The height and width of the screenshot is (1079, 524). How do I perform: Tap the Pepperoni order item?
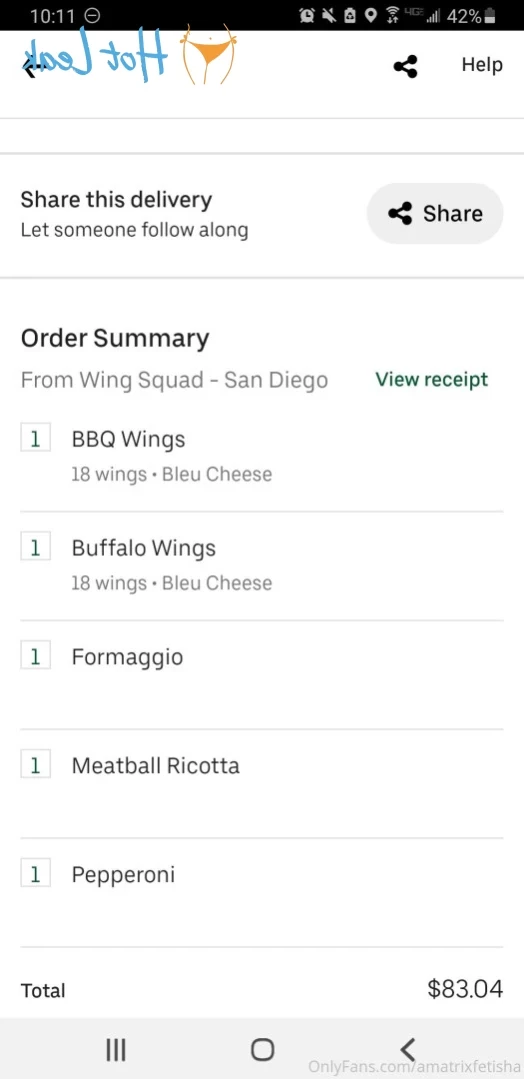(123, 875)
